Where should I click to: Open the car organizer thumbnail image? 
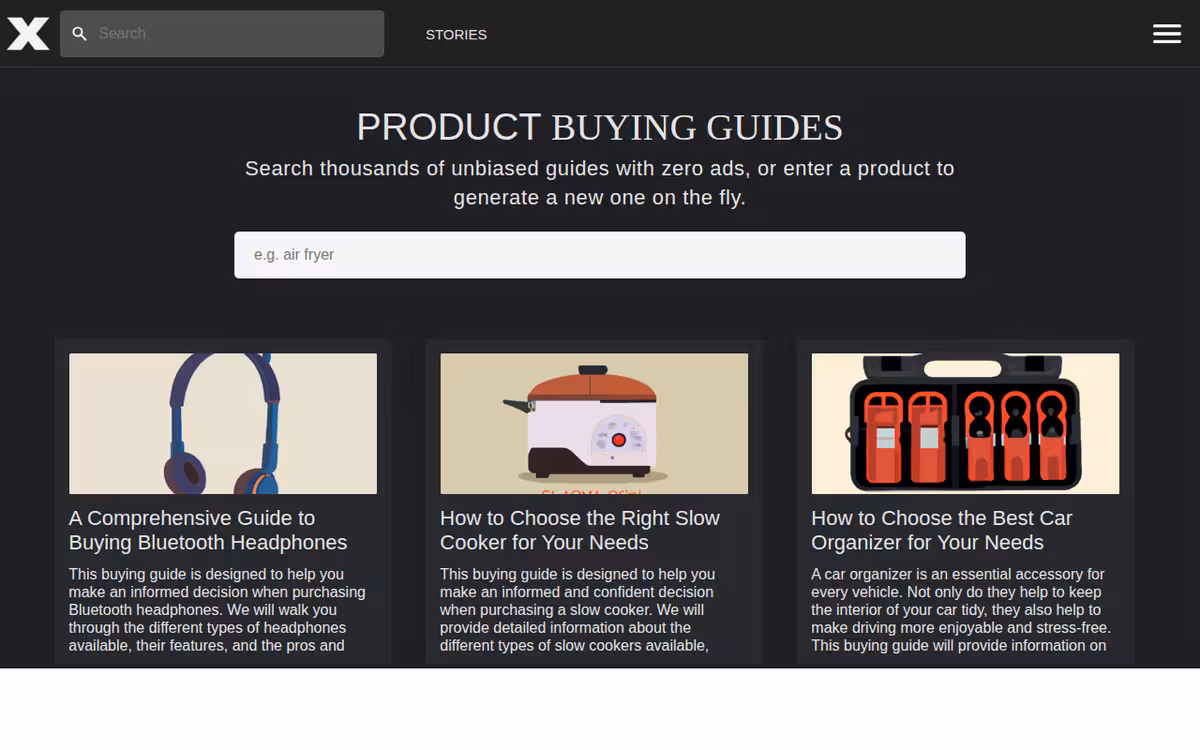tap(965, 423)
